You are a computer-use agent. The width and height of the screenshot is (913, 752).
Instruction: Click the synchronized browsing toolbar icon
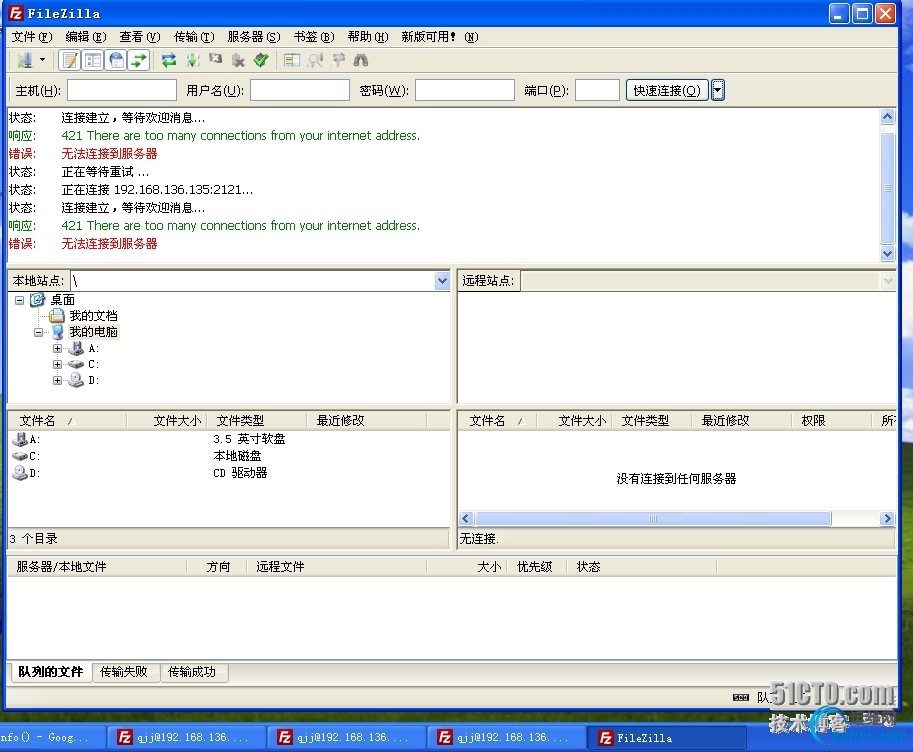pyautogui.click(x=338, y=60)
